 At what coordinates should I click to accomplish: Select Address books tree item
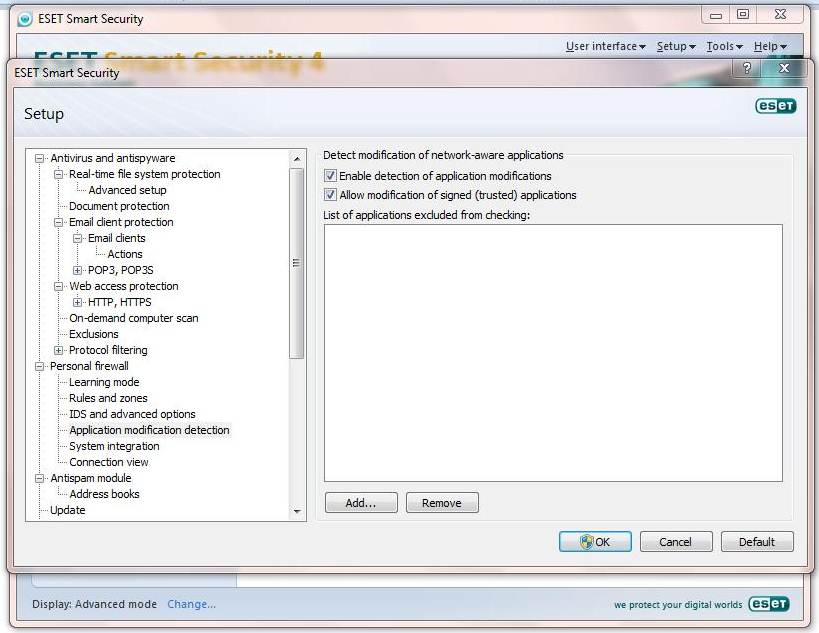[x=104, y=494]
